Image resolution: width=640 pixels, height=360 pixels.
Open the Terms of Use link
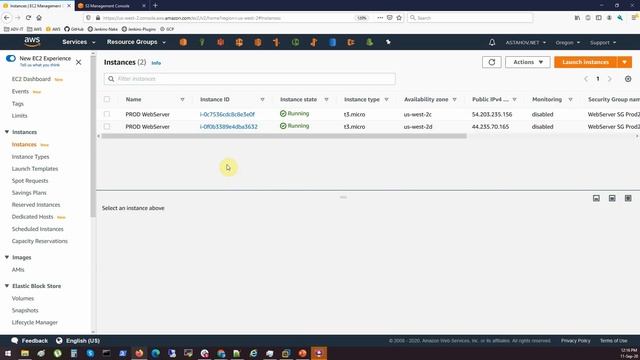point(613,340)
